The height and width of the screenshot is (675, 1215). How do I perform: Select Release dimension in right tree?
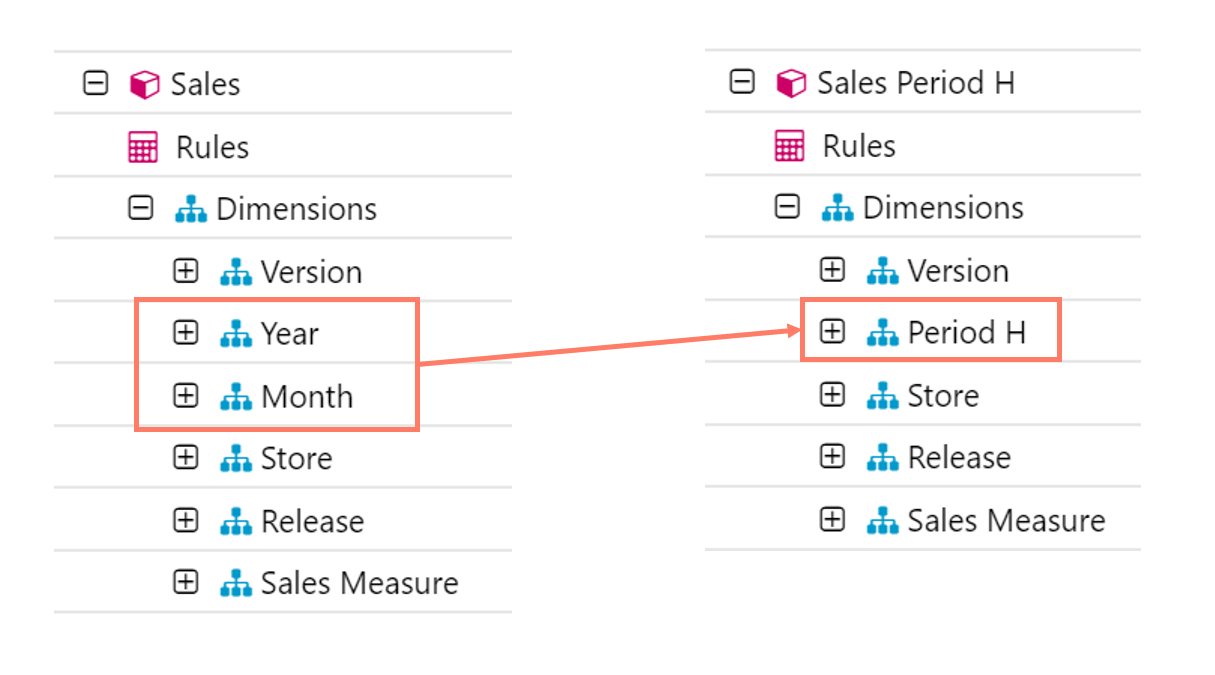click(x=959, y=458)
